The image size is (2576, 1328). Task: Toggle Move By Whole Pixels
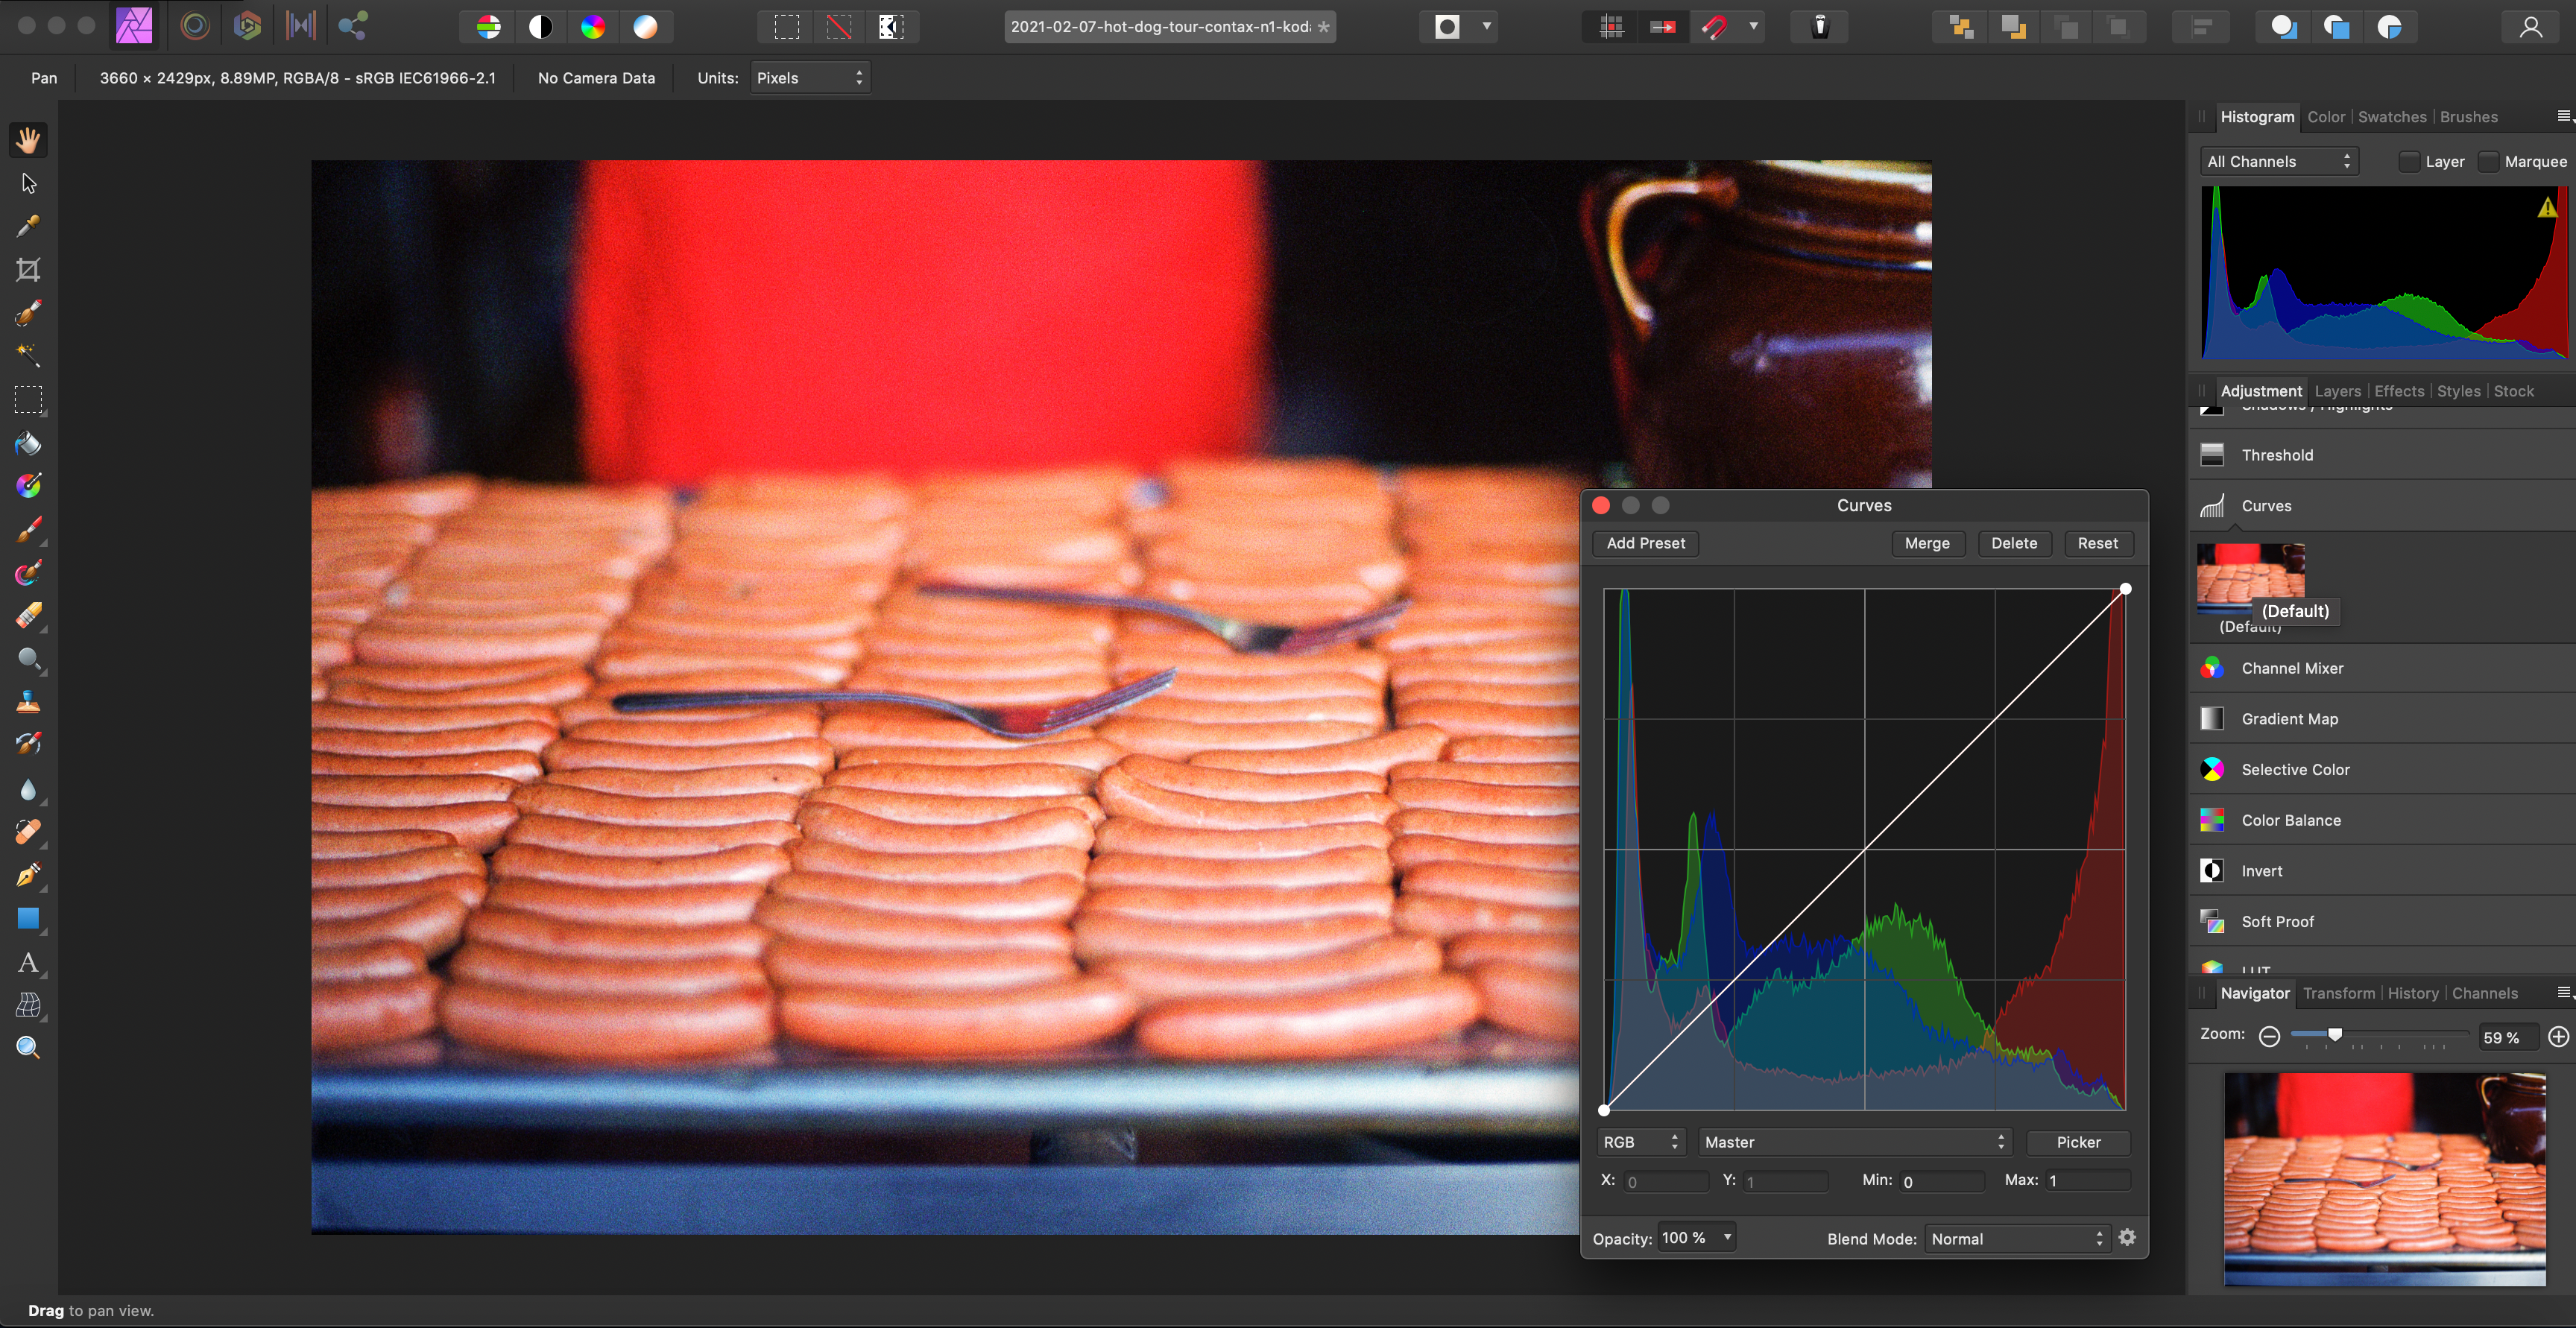tap(1663, 27)
